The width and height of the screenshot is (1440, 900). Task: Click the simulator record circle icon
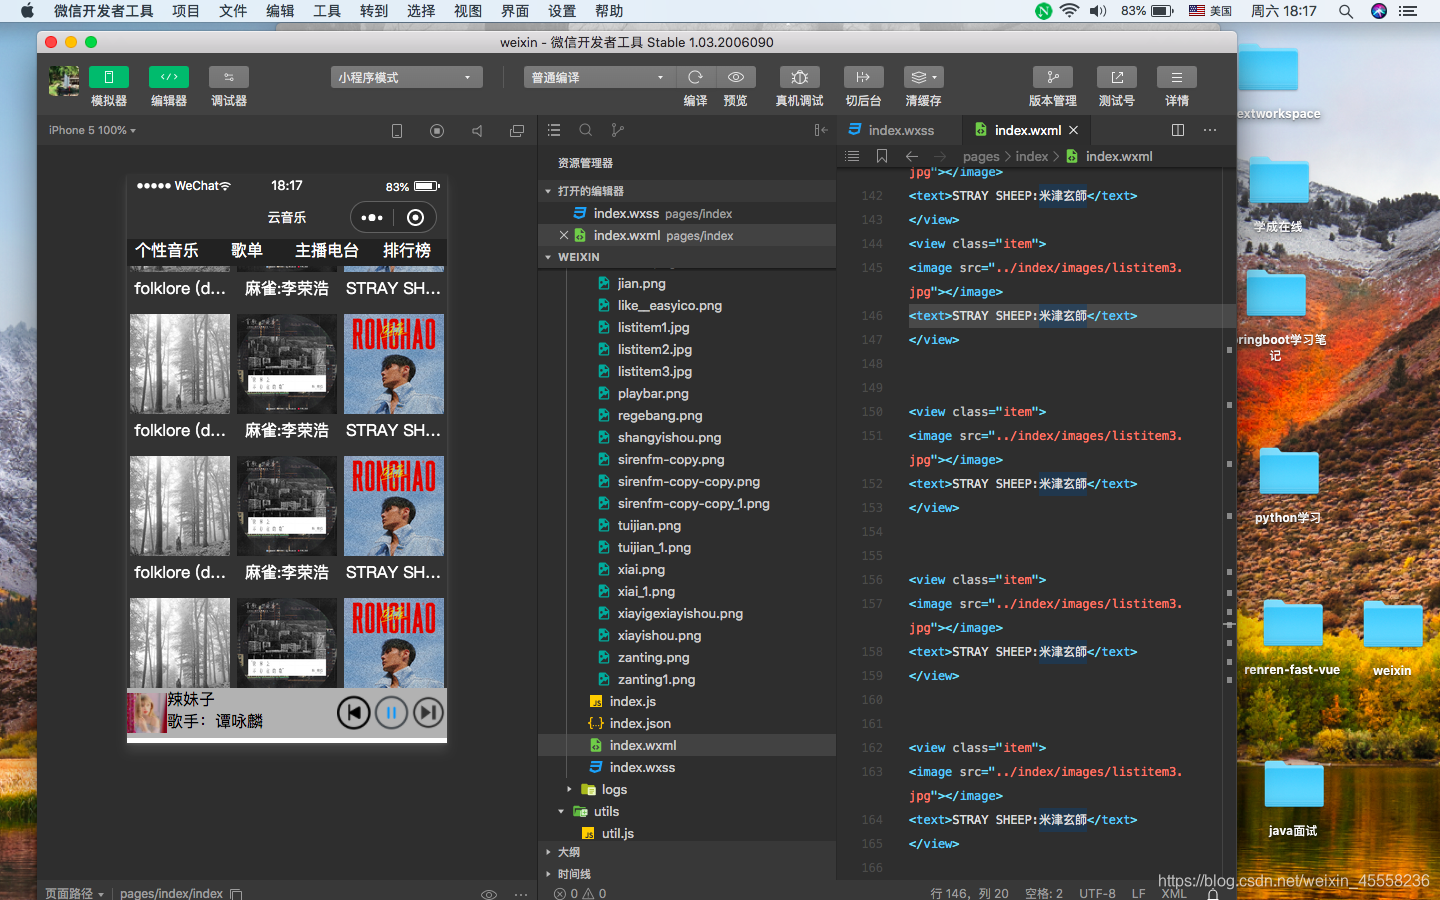pyautogui.click(x=437, y=131)
